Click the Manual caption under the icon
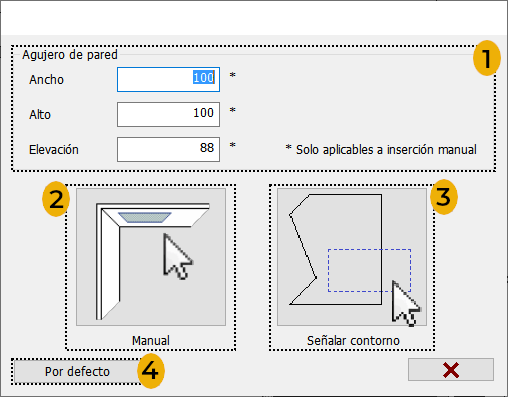Viewport: 508px width, 397px height. 151,341
